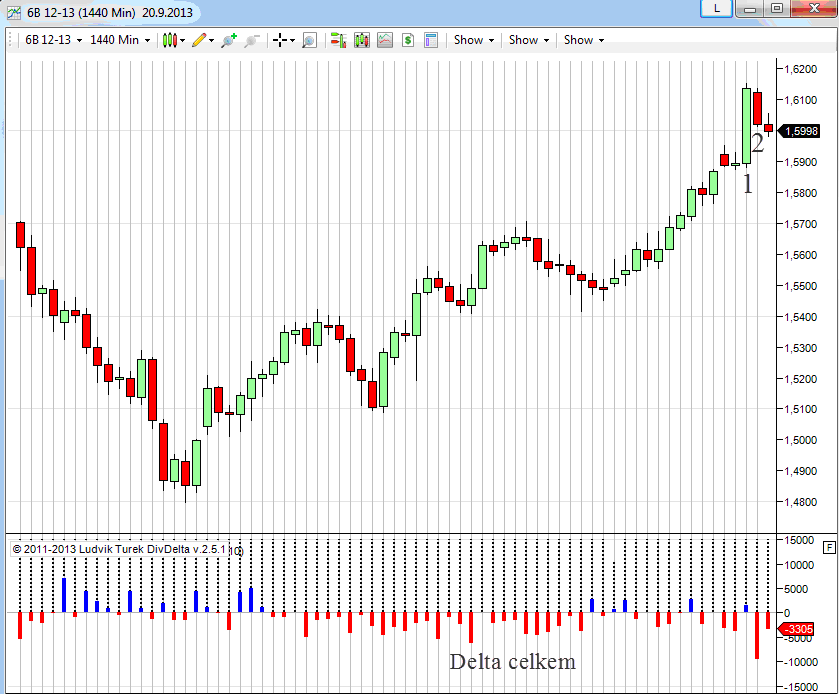This screenshot has width=839, height=694.
Task: Click the L link button in title bar
Action: point(716,8)
